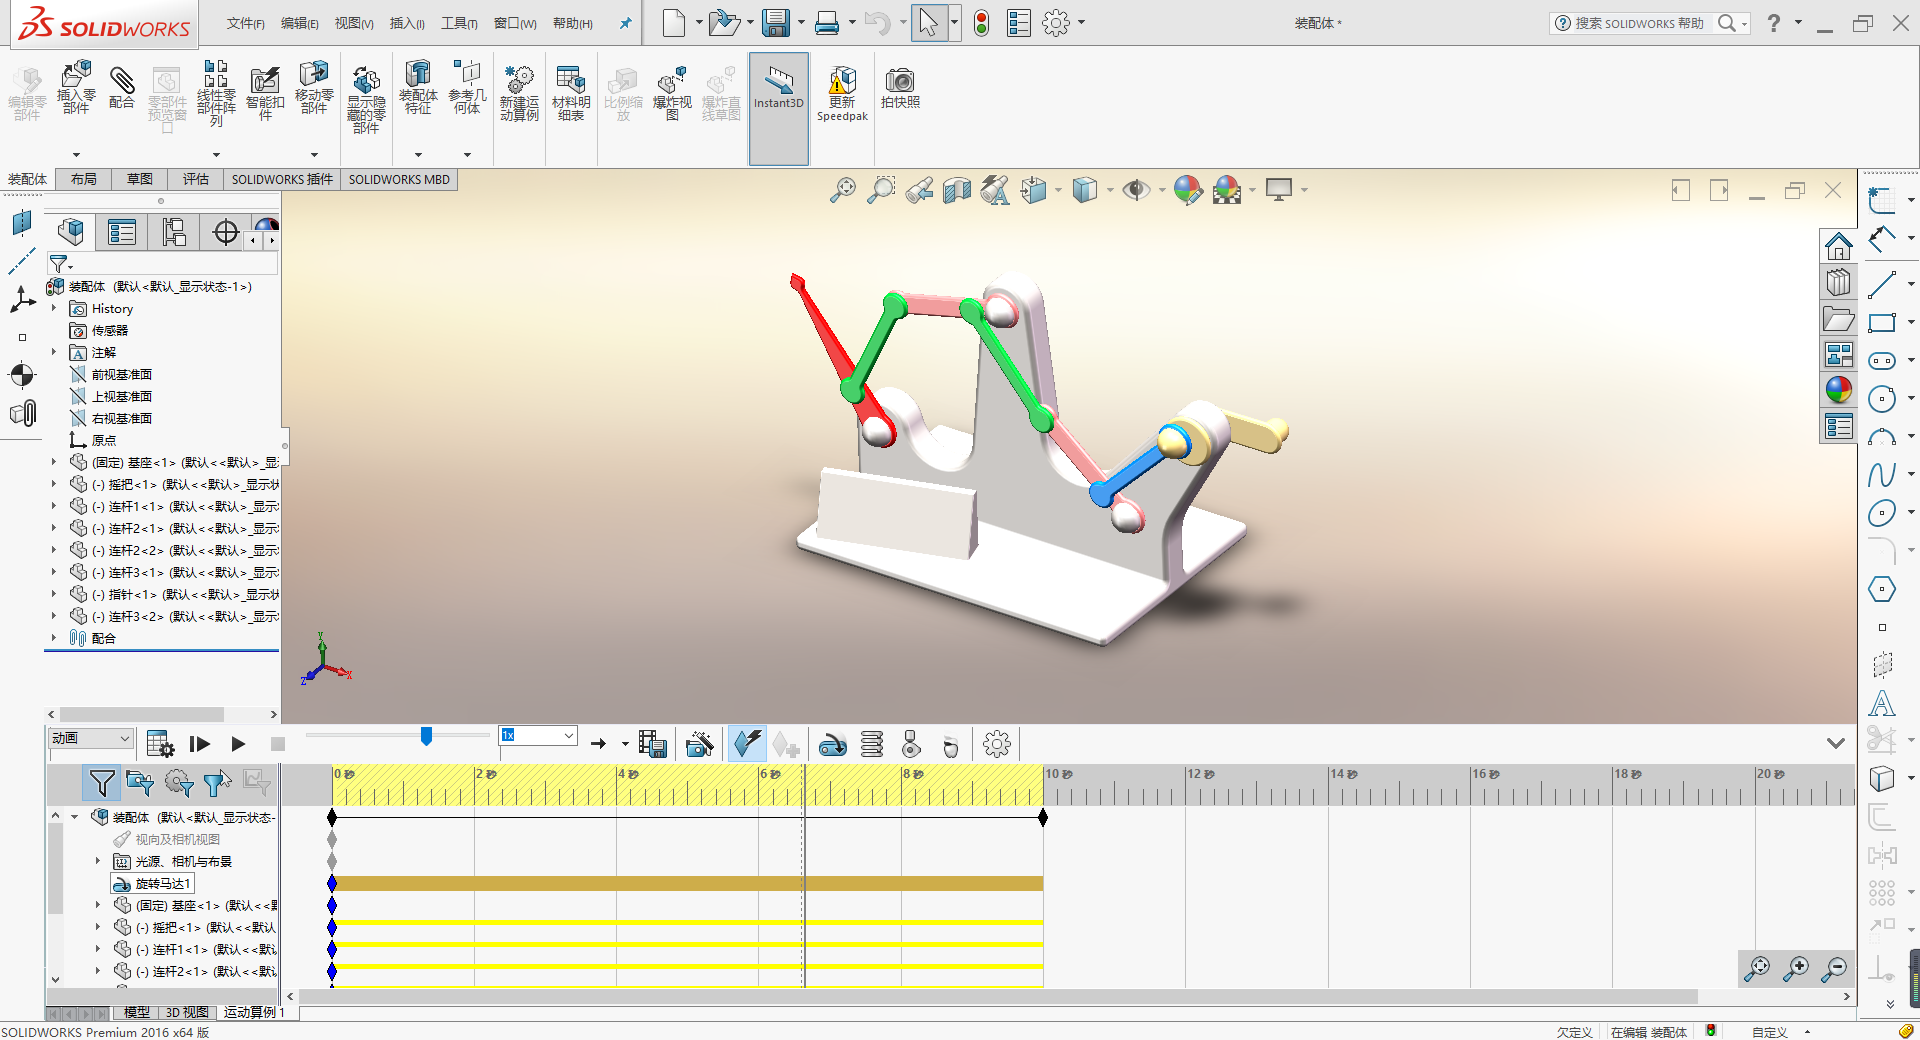Open the 插入(I) menu
The image size is (1920, 1040).
(x=407, y=23)
